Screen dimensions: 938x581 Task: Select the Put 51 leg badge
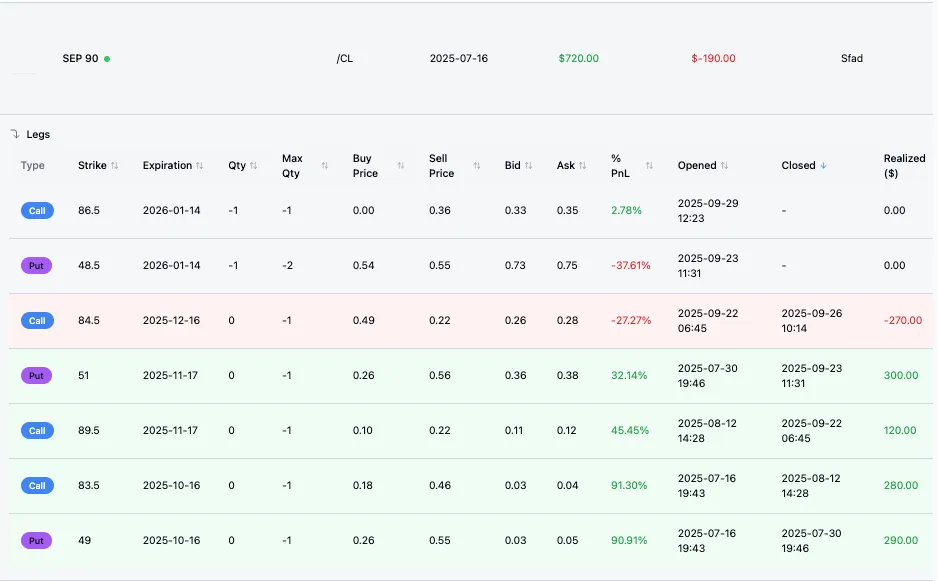point(36,376)
